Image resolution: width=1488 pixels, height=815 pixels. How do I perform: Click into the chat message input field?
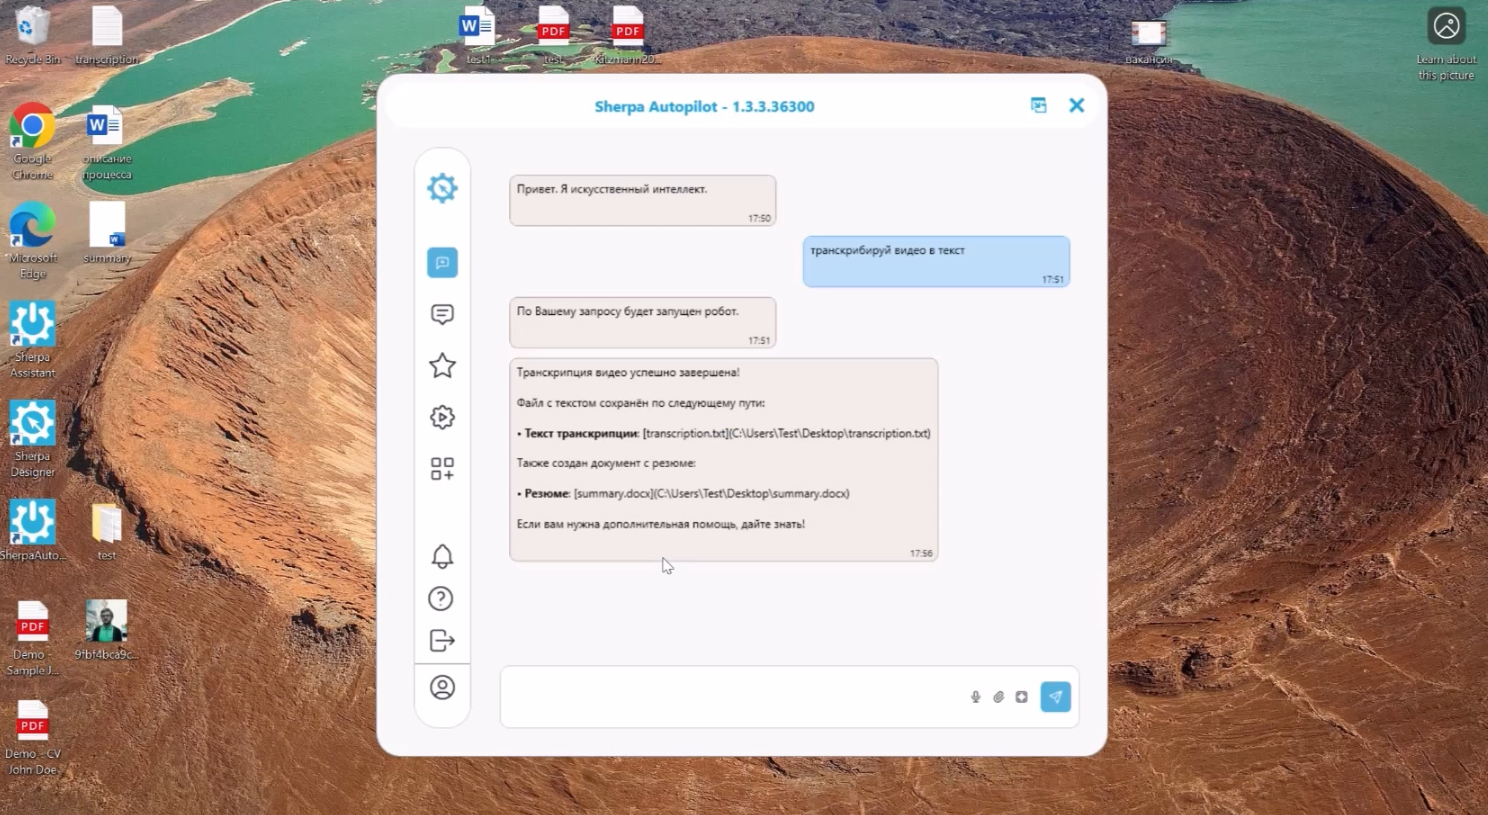pos(730,697)
